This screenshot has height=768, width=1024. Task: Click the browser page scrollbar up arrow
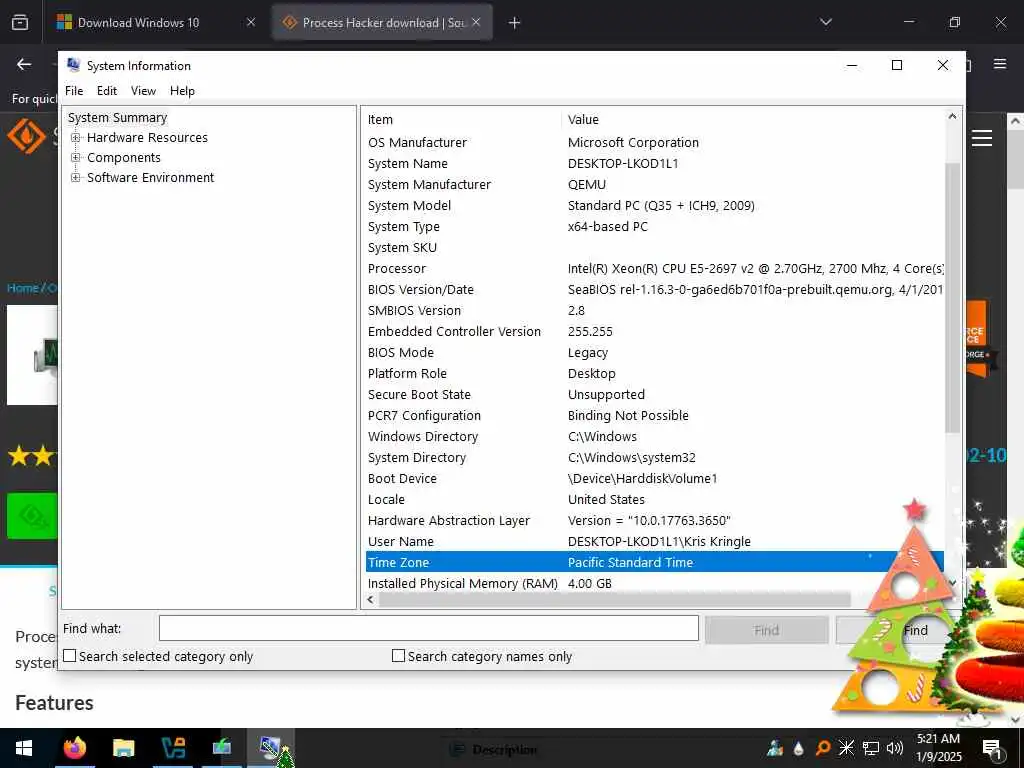[x=1016, y=121]
